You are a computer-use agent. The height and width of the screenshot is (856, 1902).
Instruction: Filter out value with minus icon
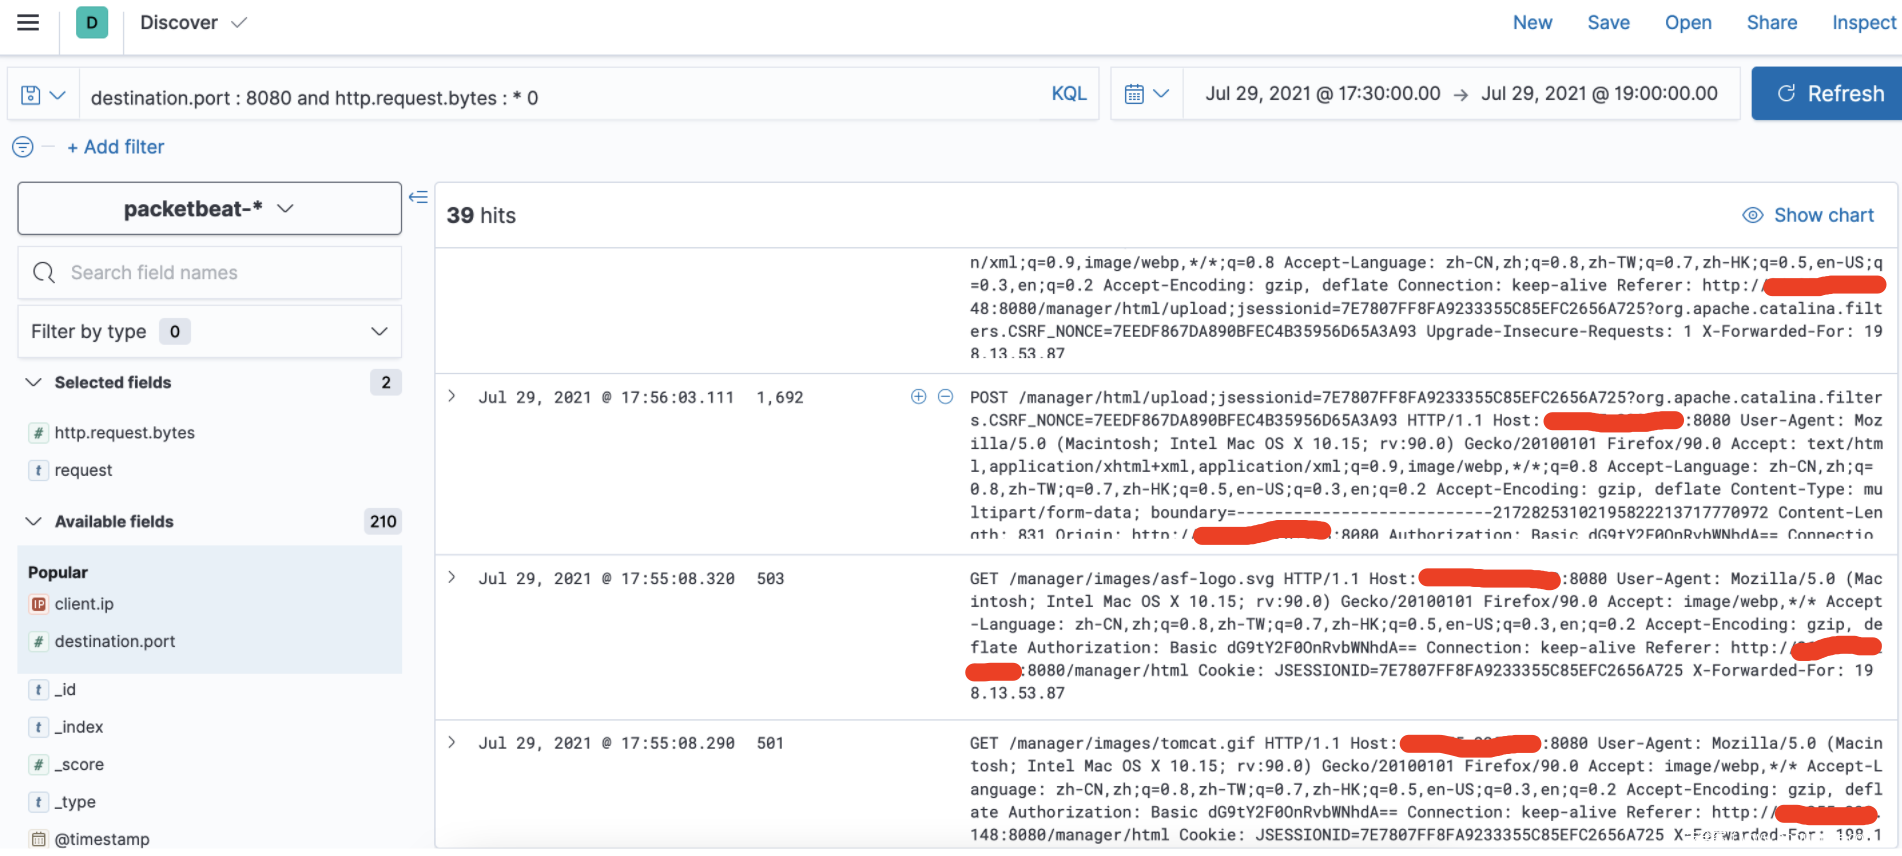[x=945, y=397]
